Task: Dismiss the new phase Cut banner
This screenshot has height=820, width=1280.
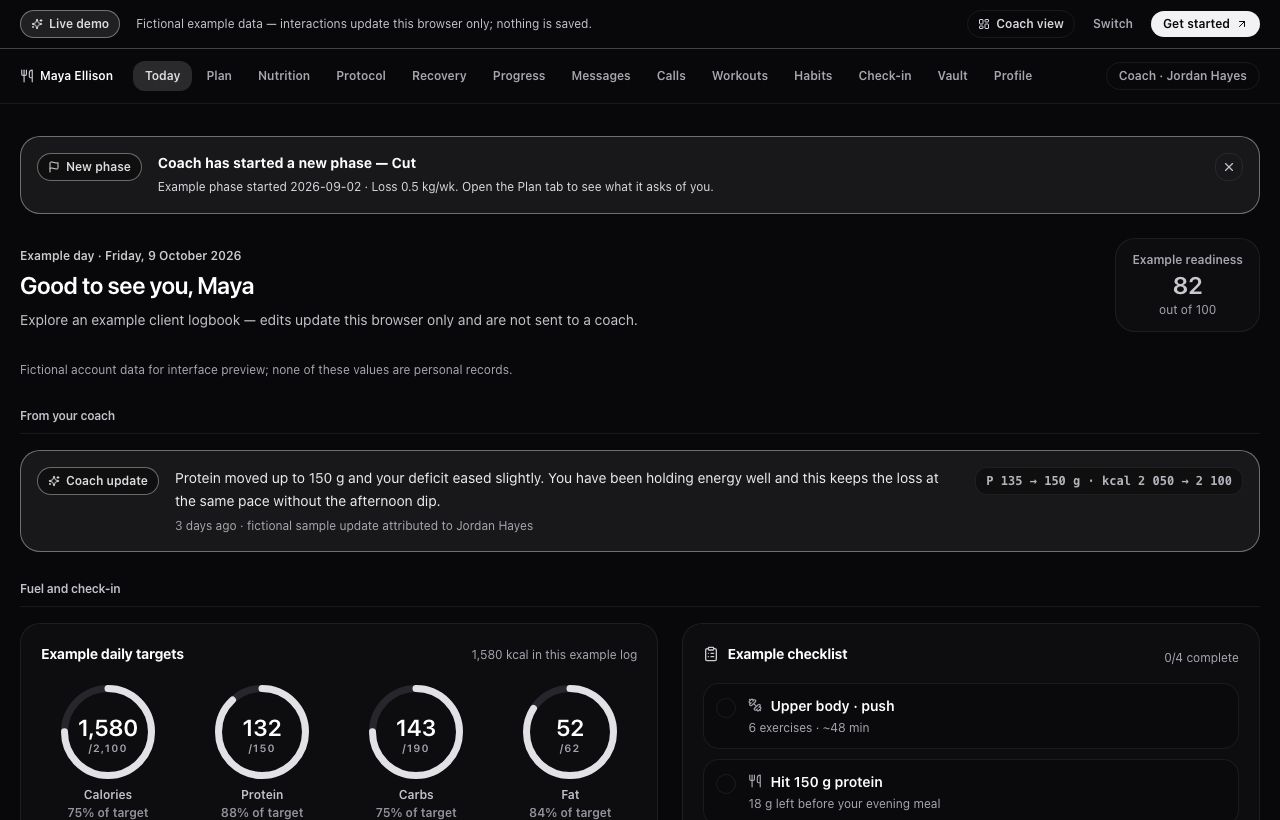Action: point(1229,167)
